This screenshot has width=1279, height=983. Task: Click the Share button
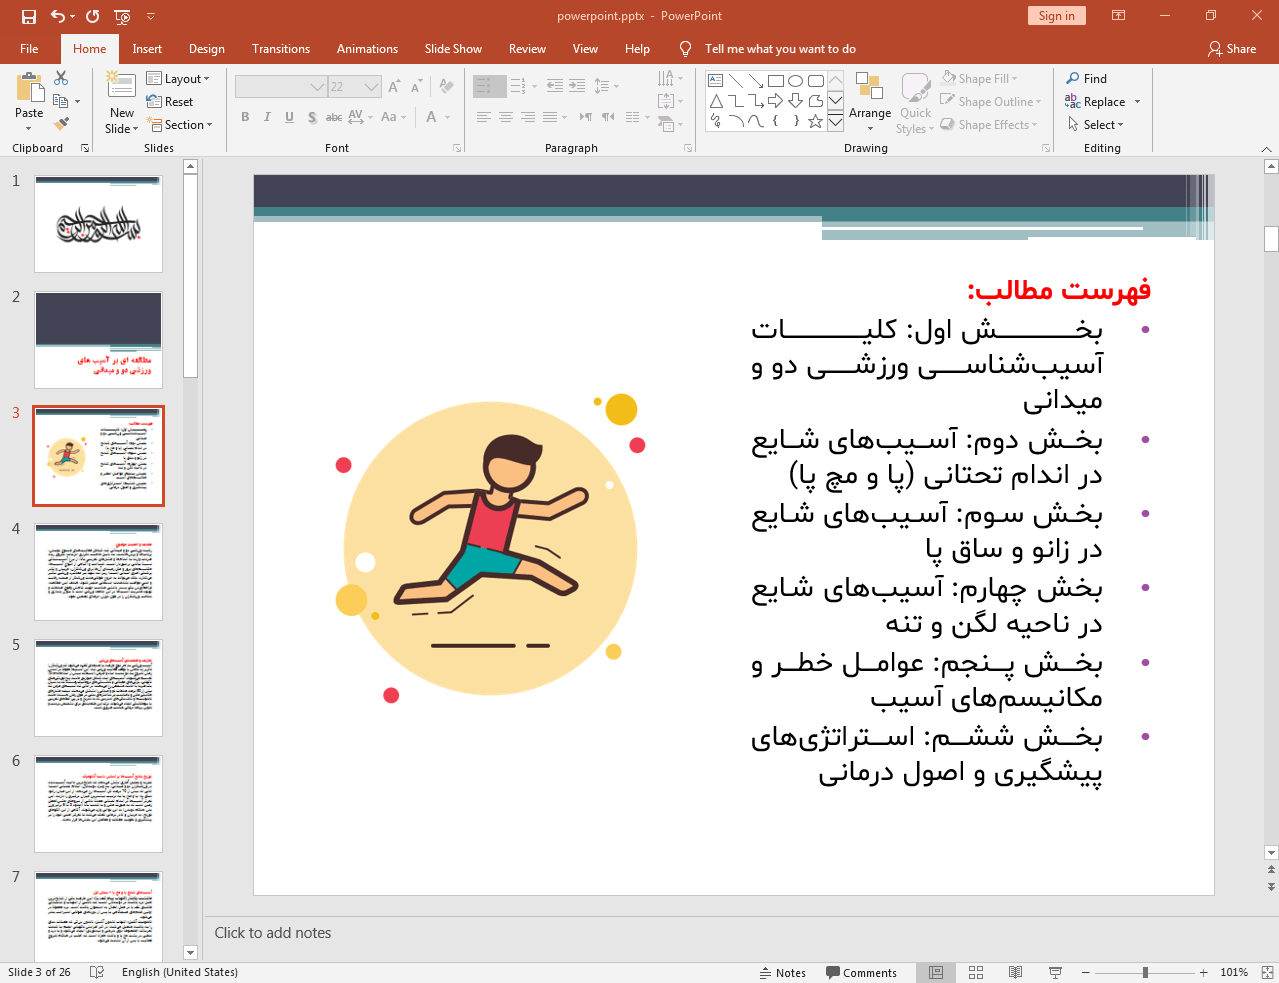[1231, 49]
